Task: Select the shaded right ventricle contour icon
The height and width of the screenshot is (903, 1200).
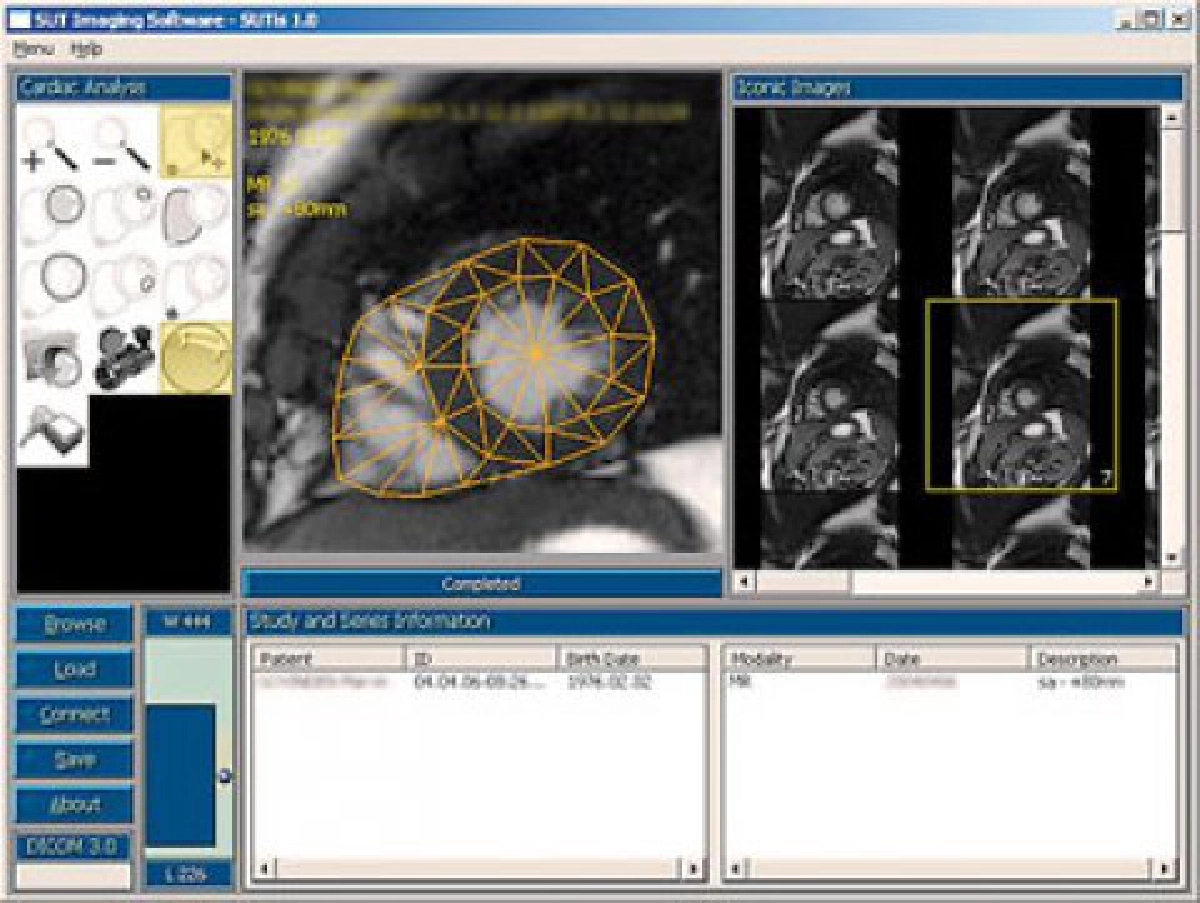Action: coord(196,214)
